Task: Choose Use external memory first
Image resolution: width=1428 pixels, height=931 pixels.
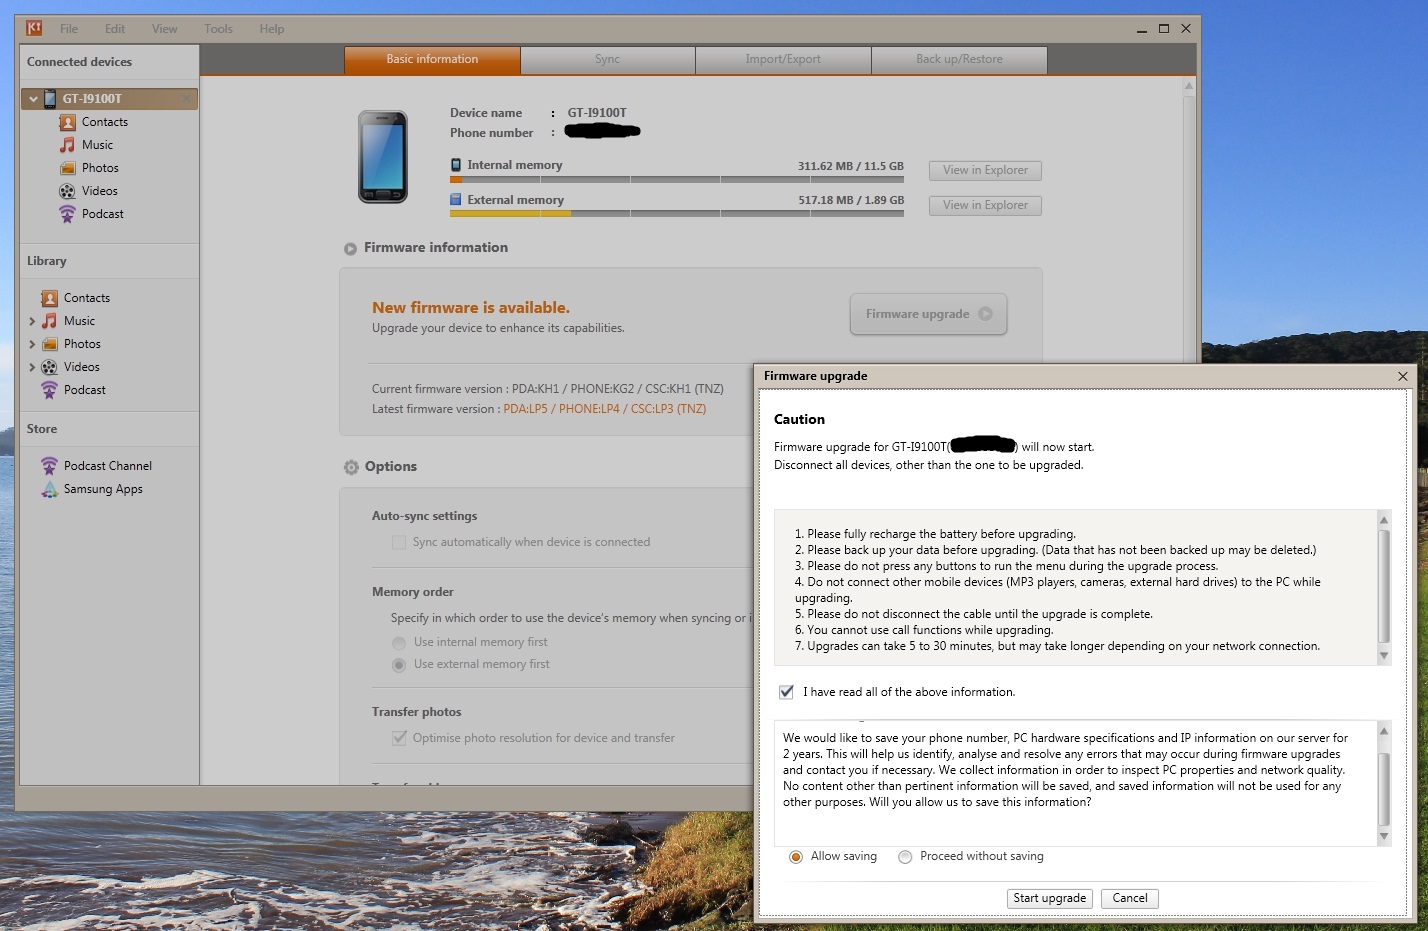Action: coord(399,665)
